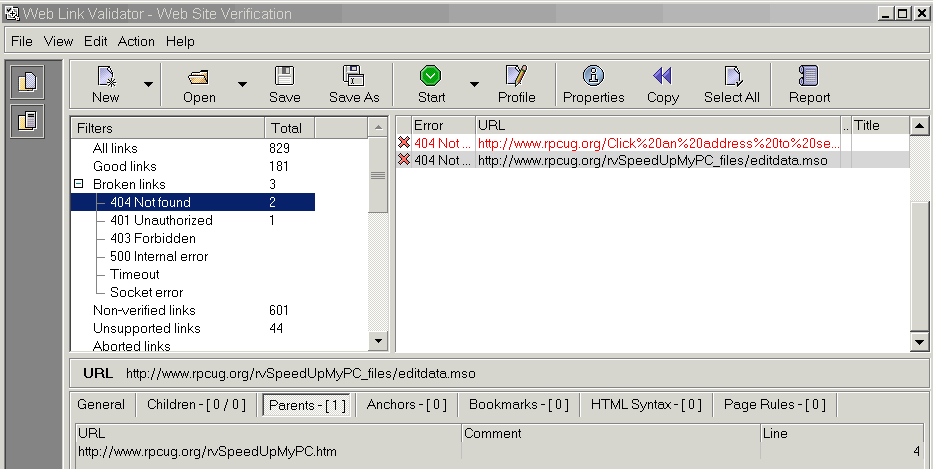The height and width of the screenshot is (469, 933).
Task: Collapse the Broken links tree node
Action: point(79,184)
